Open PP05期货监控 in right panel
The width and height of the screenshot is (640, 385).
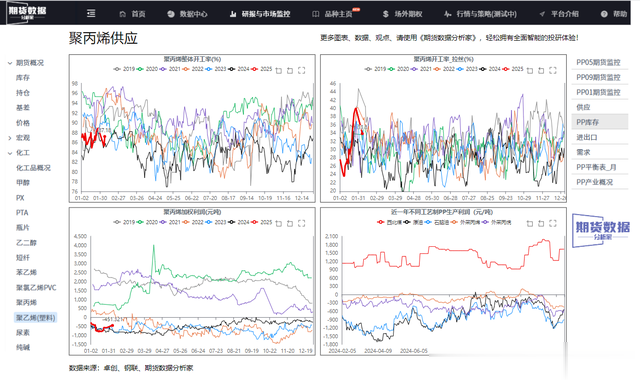[x=599, y=62]
